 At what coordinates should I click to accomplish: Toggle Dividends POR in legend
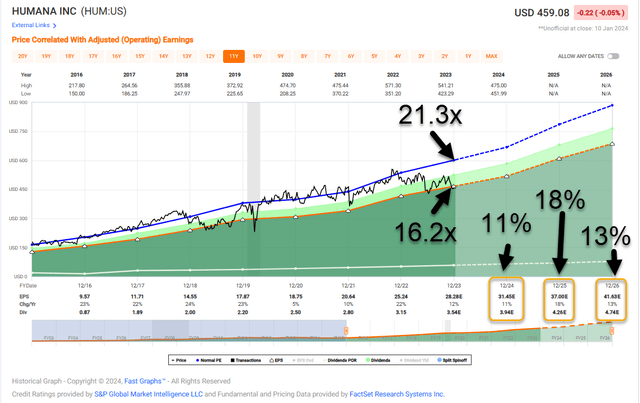click(x=340, y=360)
